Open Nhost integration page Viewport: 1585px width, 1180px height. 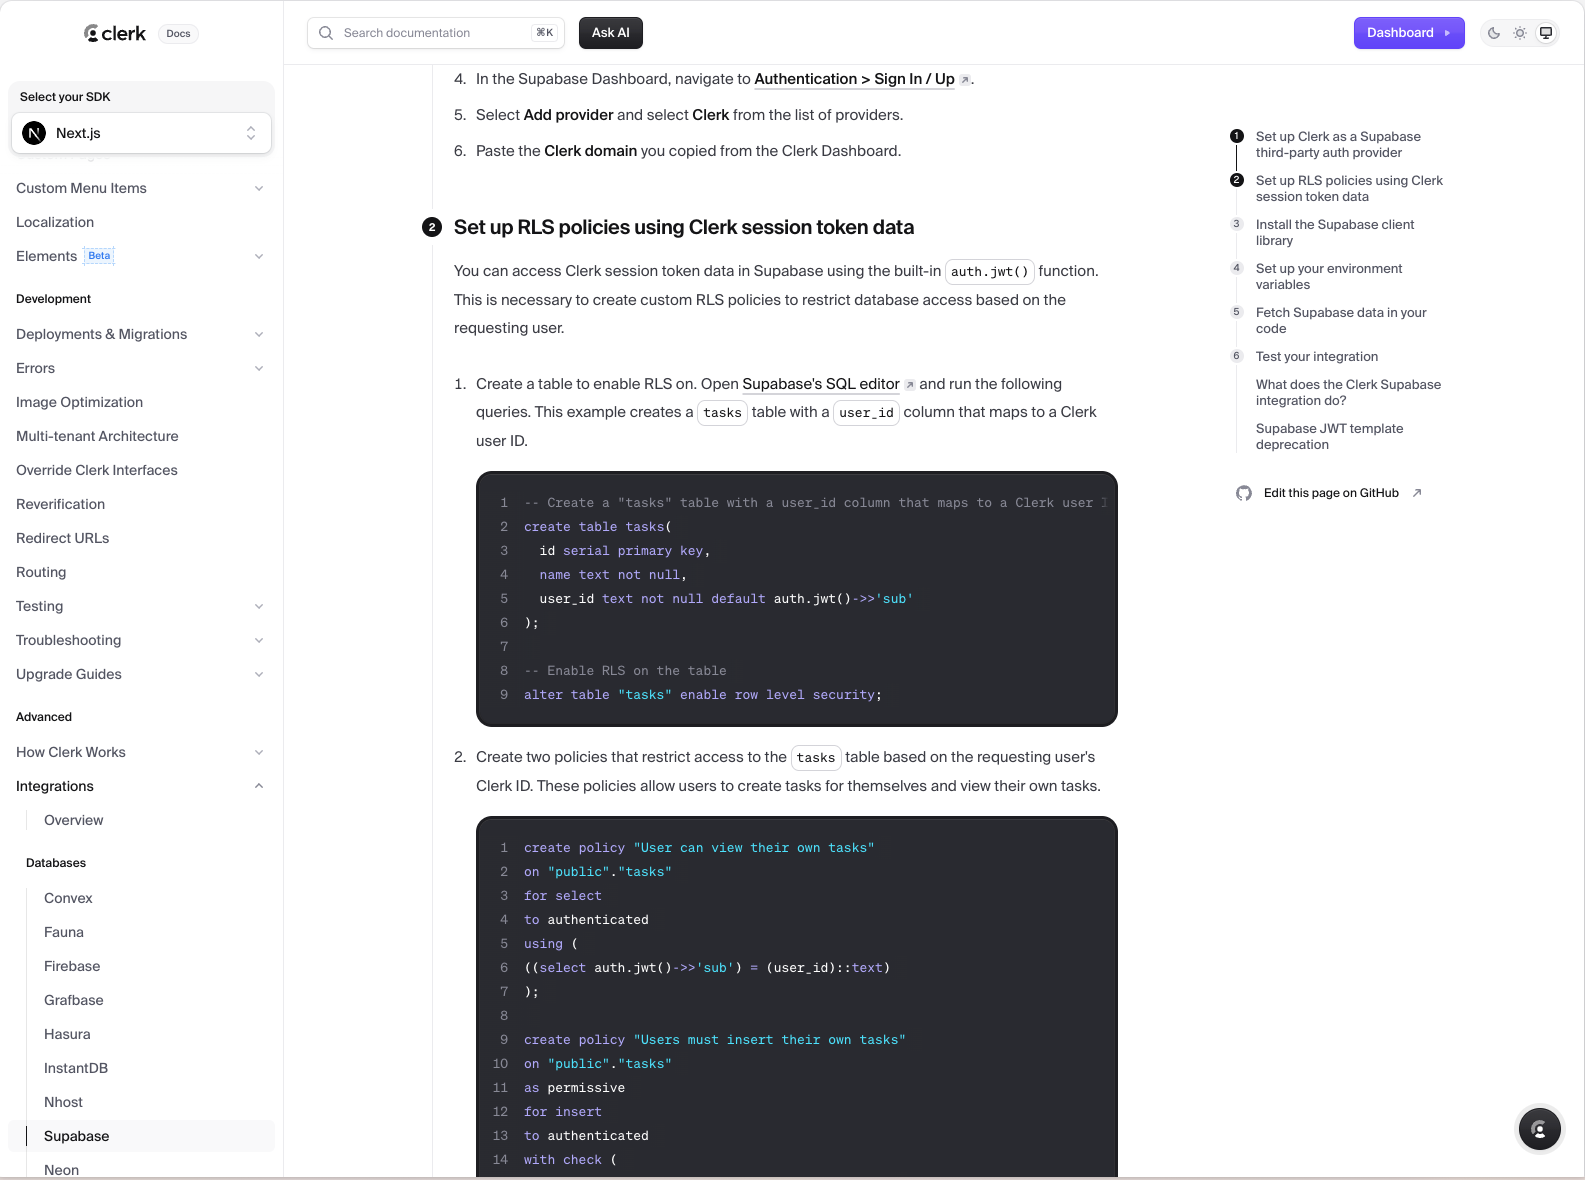pos(63,1102)
